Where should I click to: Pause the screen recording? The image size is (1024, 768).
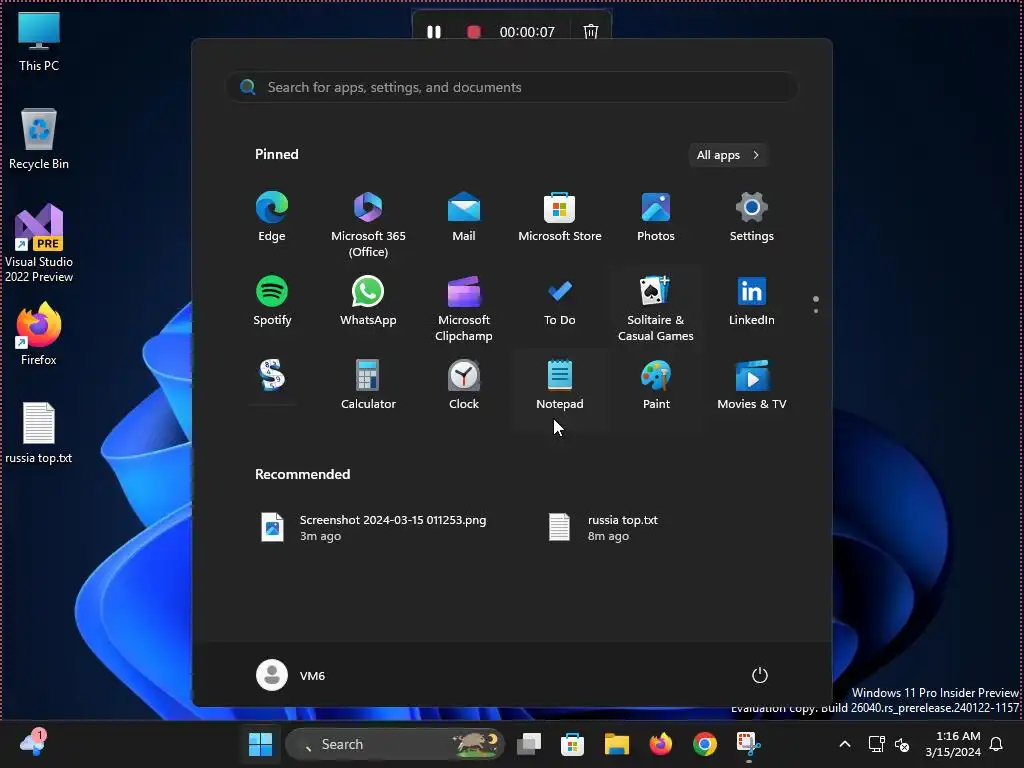pyautogui.click(x=434, y=31)
